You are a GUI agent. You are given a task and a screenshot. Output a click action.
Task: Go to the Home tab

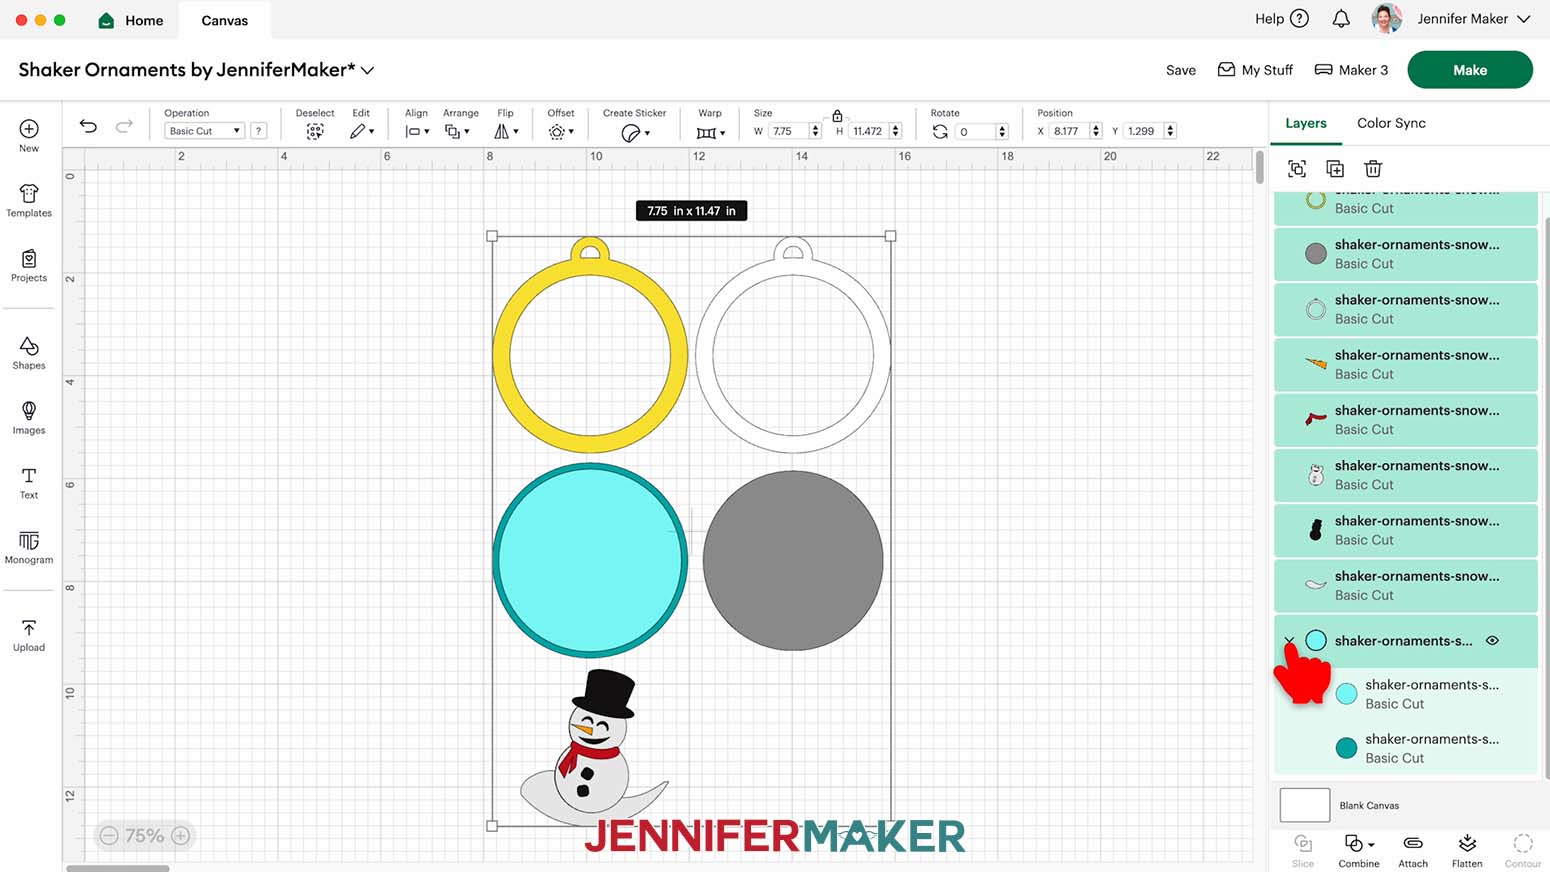[131, 20]
